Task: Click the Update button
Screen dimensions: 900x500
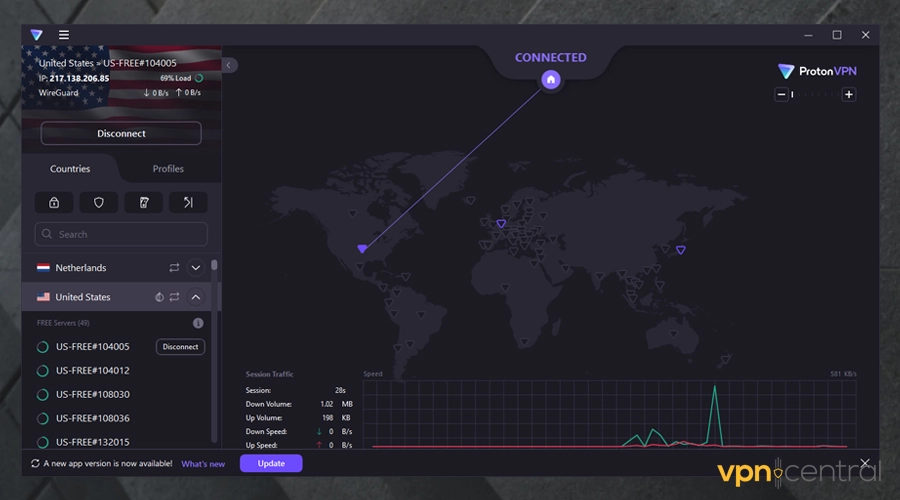Action: pos(271,463)
